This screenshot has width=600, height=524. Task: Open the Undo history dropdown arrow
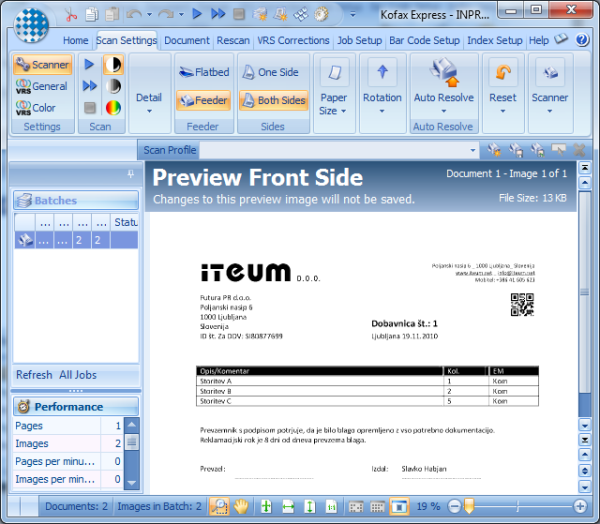click(x=149, y=15)
